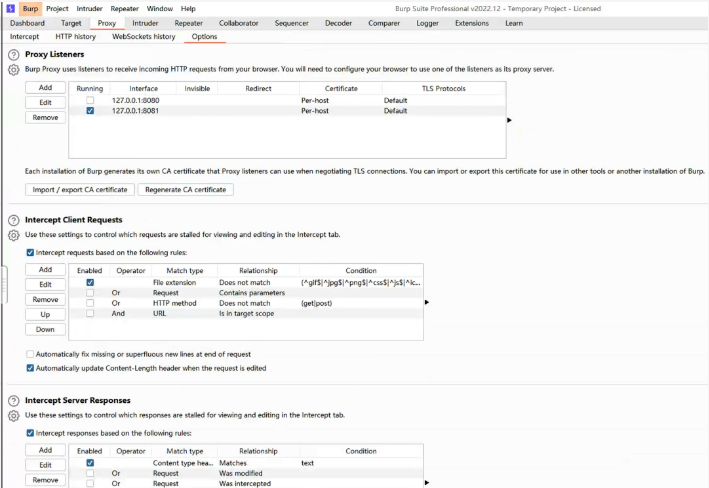Select the Options sub-tab
This screenshot has height=488, width=709.
(204, 37)
